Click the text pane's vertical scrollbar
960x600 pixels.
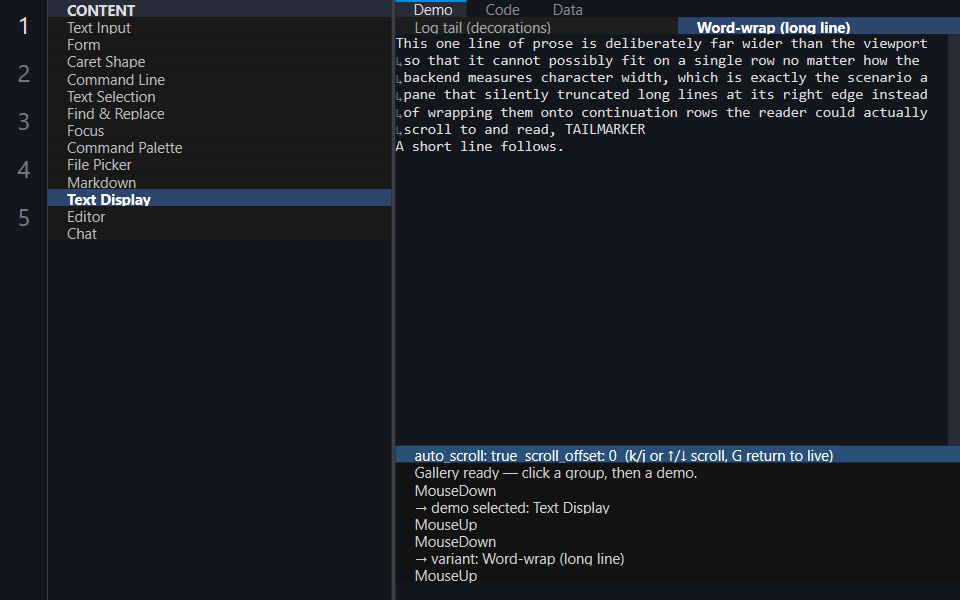pyautogui.click(x=953, y=239)
